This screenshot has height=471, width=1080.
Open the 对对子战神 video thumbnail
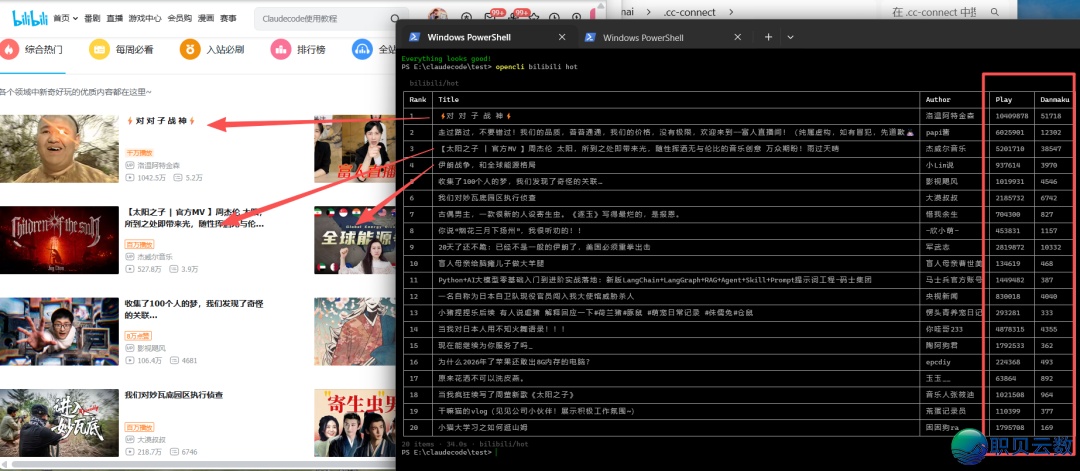tap(59, 149)
